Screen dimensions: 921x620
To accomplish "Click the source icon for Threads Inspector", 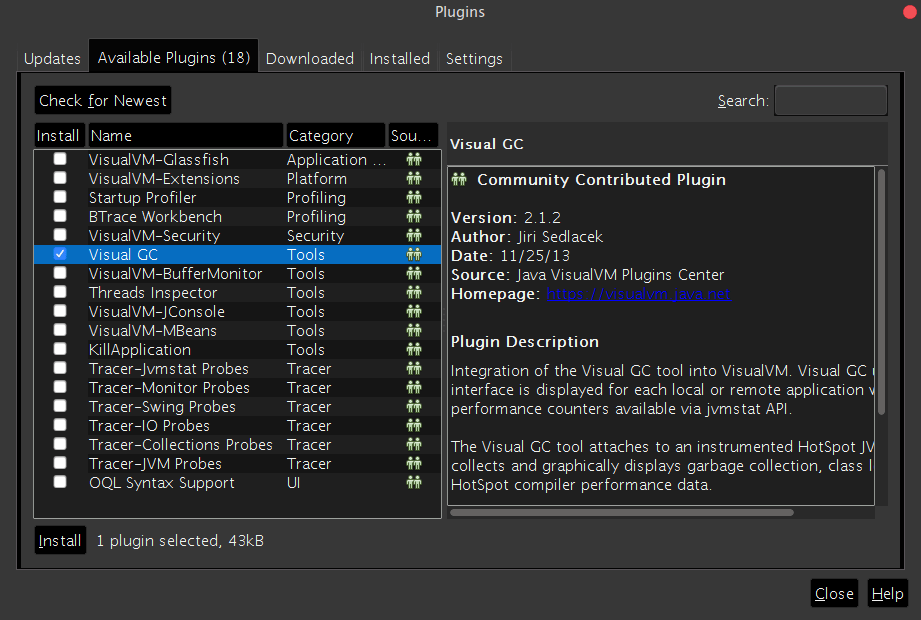I will (413, 293).
